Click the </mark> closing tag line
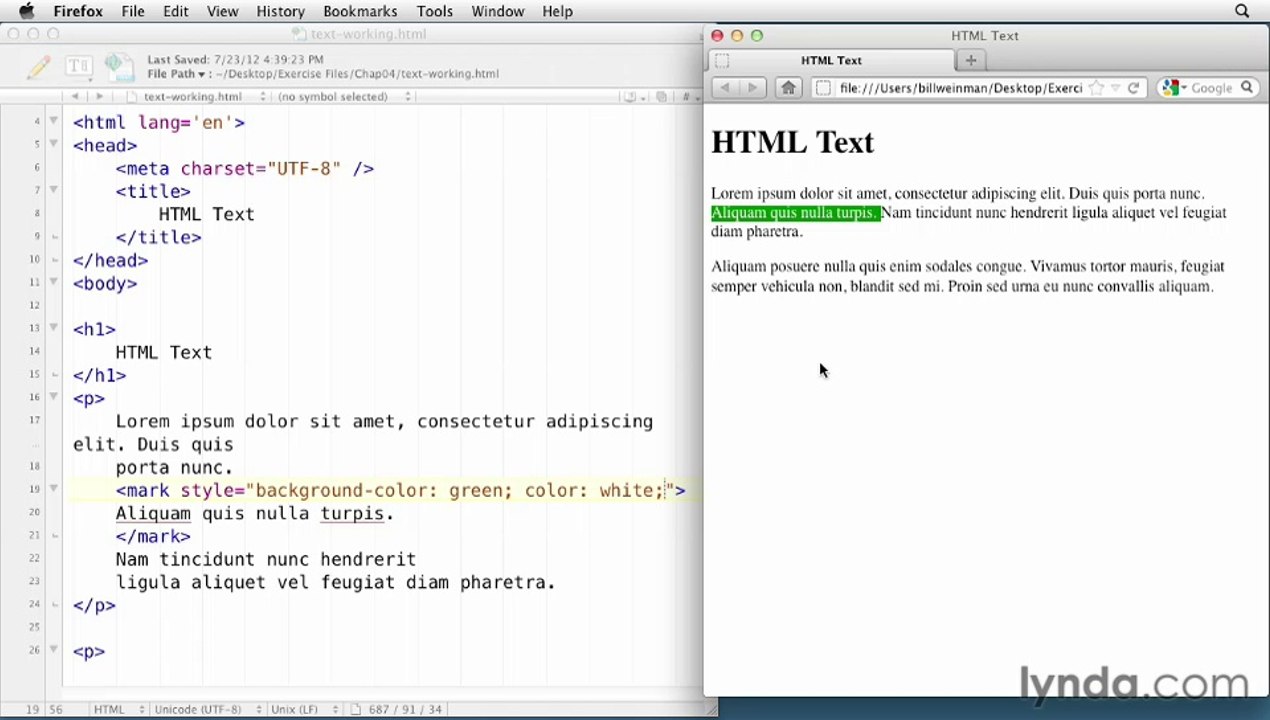This screenshot has width=1270, height=720. (153, 536)
